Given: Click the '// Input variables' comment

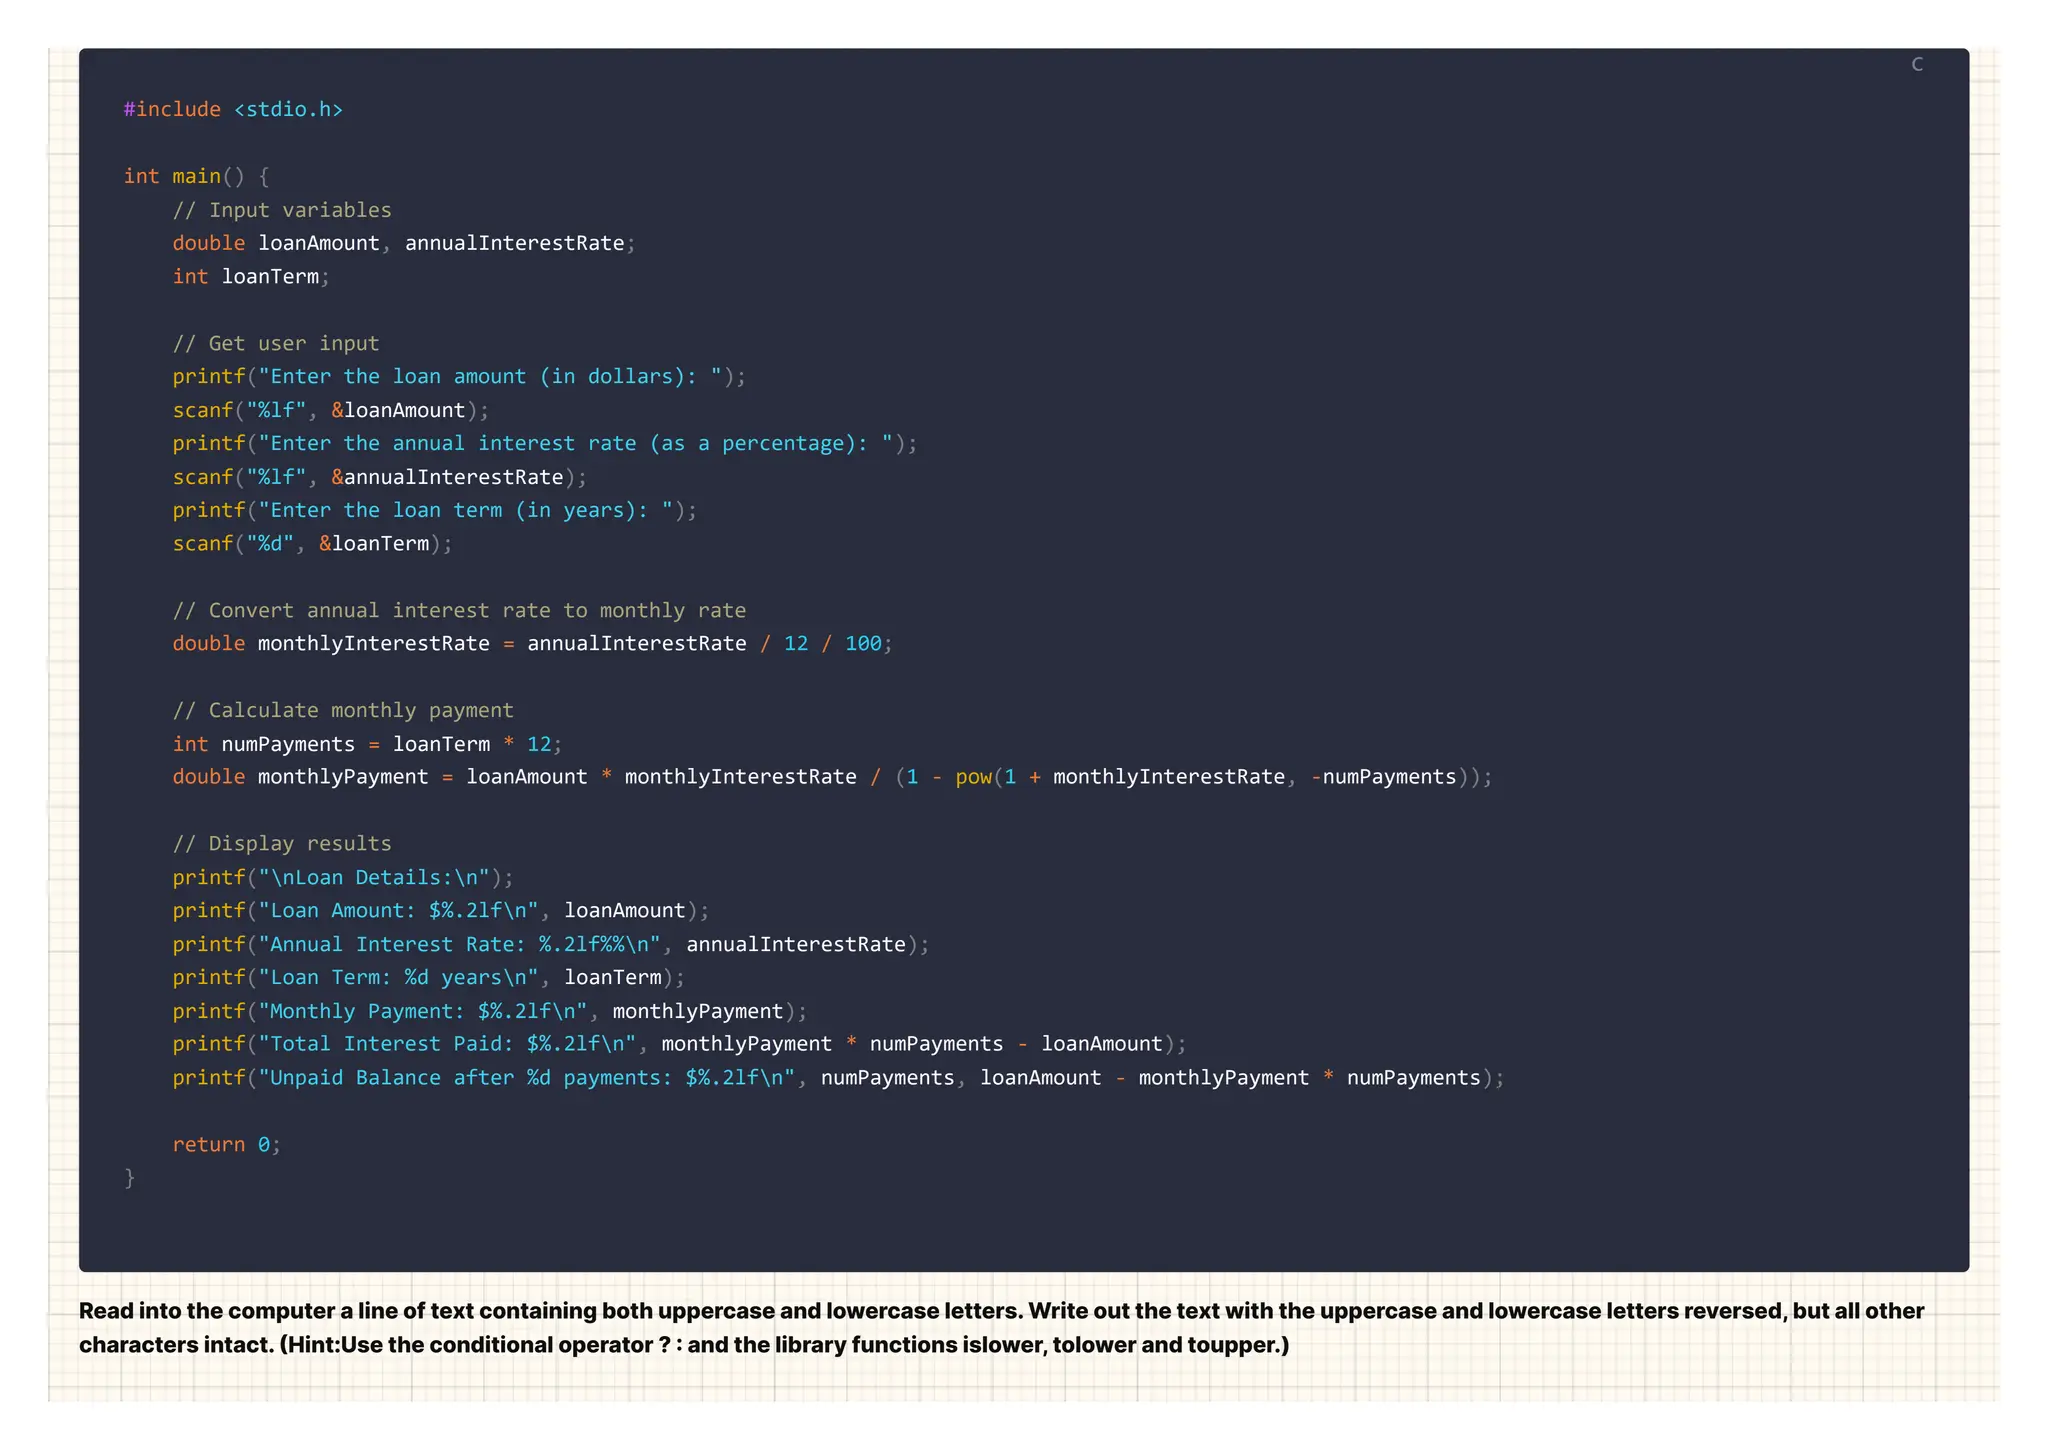Looking at the screenshot, I should pos(282,210).
